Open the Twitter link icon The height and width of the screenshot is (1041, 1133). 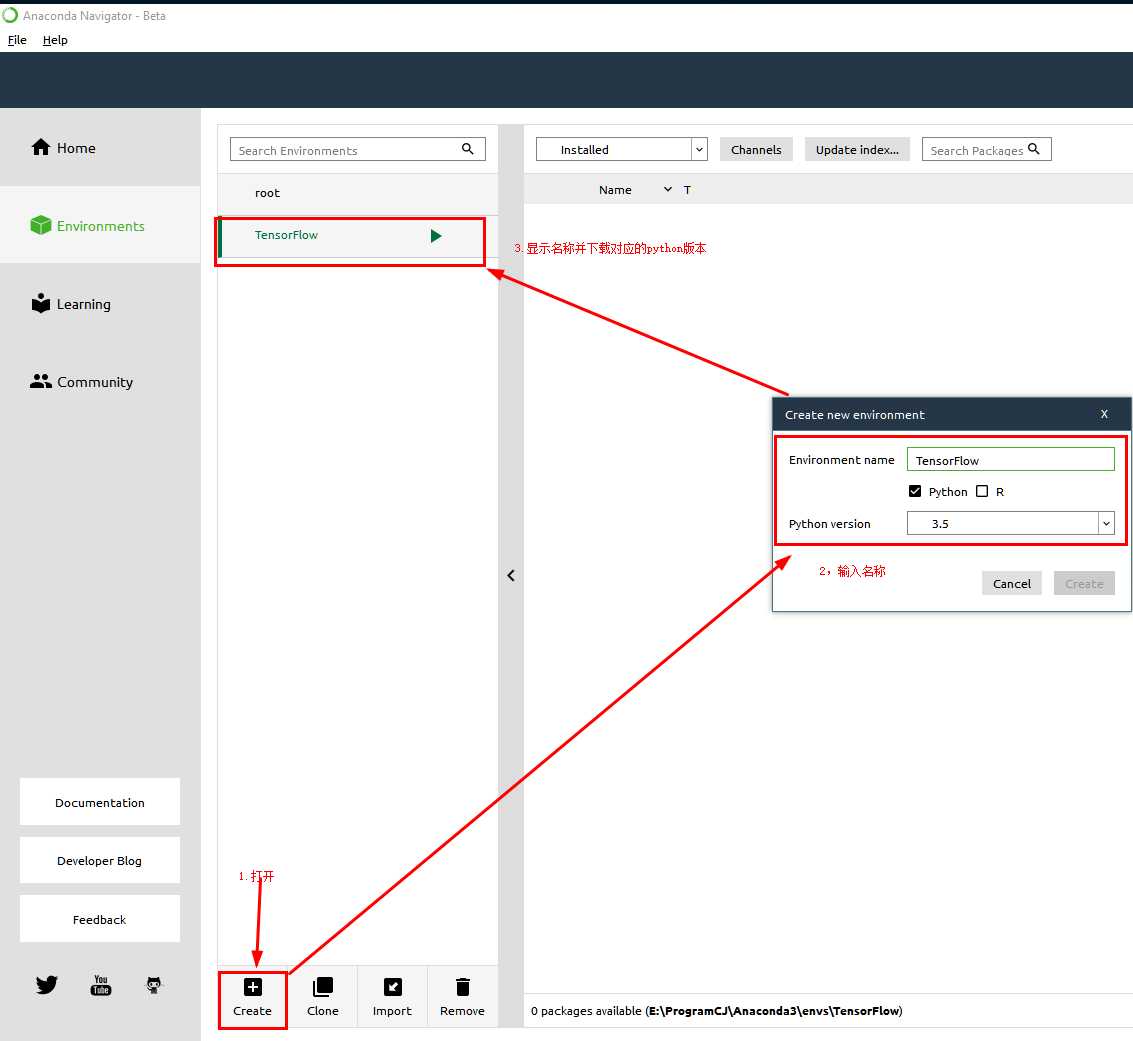pyautogui.click(x=46, y=985)
